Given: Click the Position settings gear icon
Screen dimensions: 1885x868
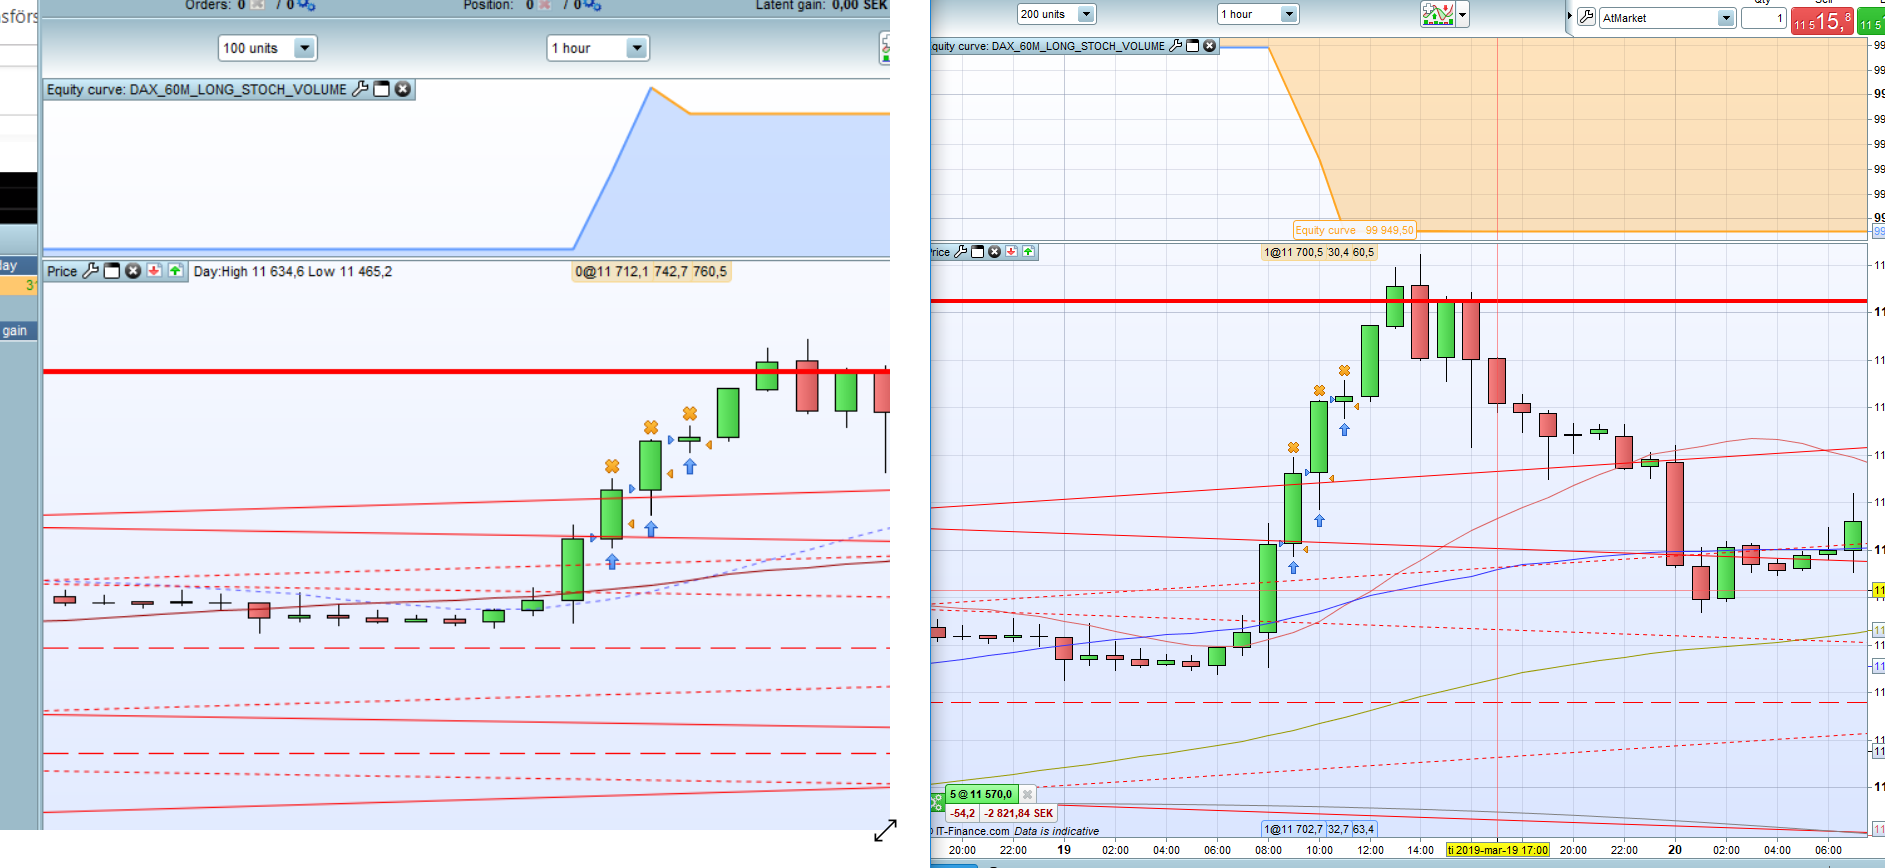Looking at the screenshot, I should [x=592, y=5].
